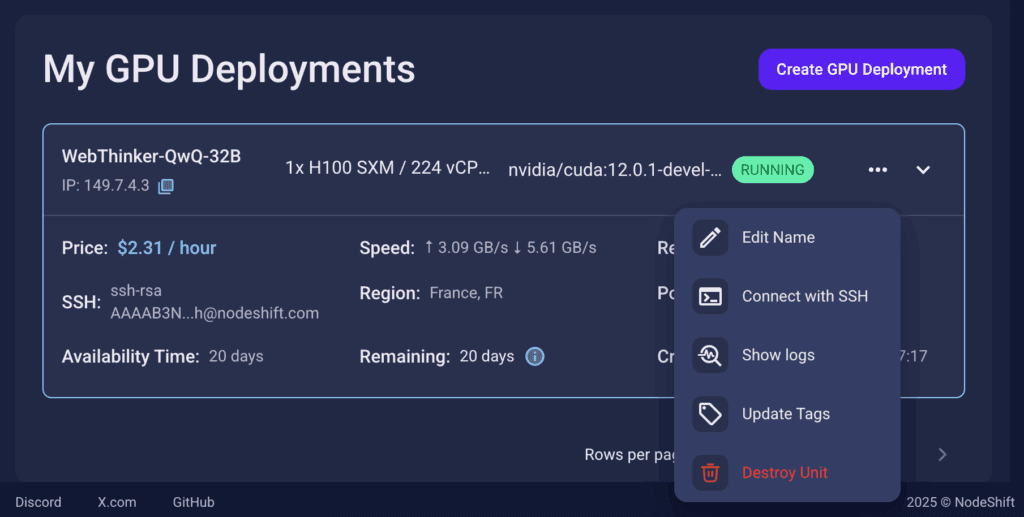Copy the IP address using the copy icon
Screen dimensions: 1024x517
[166, 186]
